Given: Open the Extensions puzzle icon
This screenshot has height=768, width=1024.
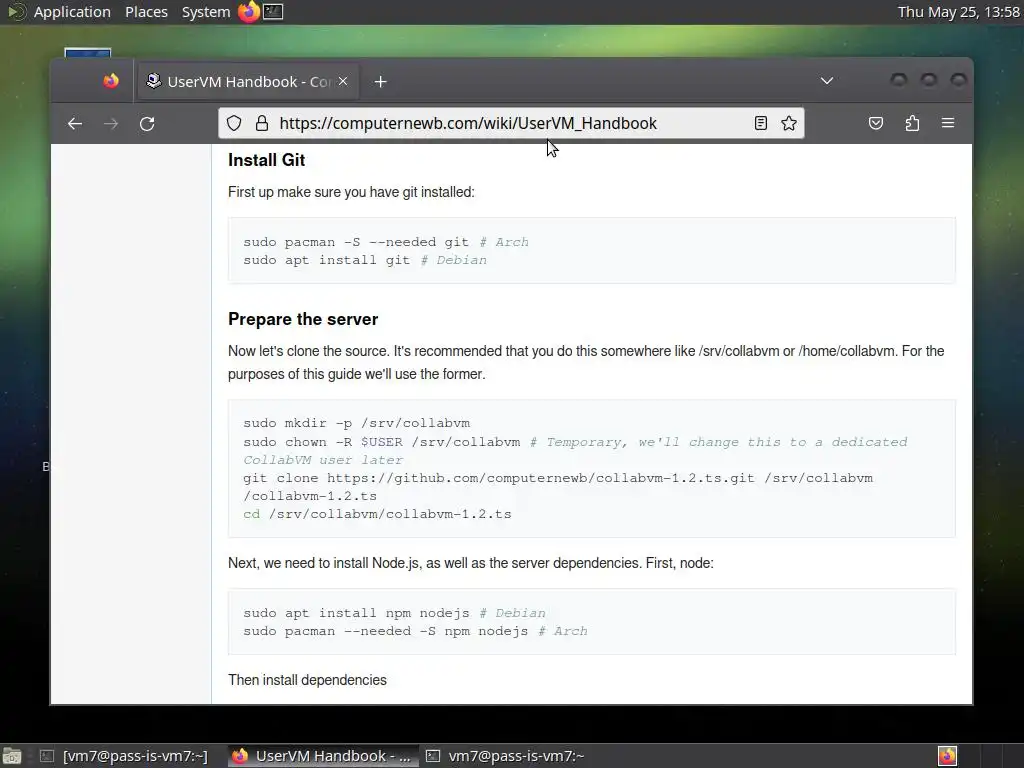Looking at the screenshot, I should (x=912, y=123).
